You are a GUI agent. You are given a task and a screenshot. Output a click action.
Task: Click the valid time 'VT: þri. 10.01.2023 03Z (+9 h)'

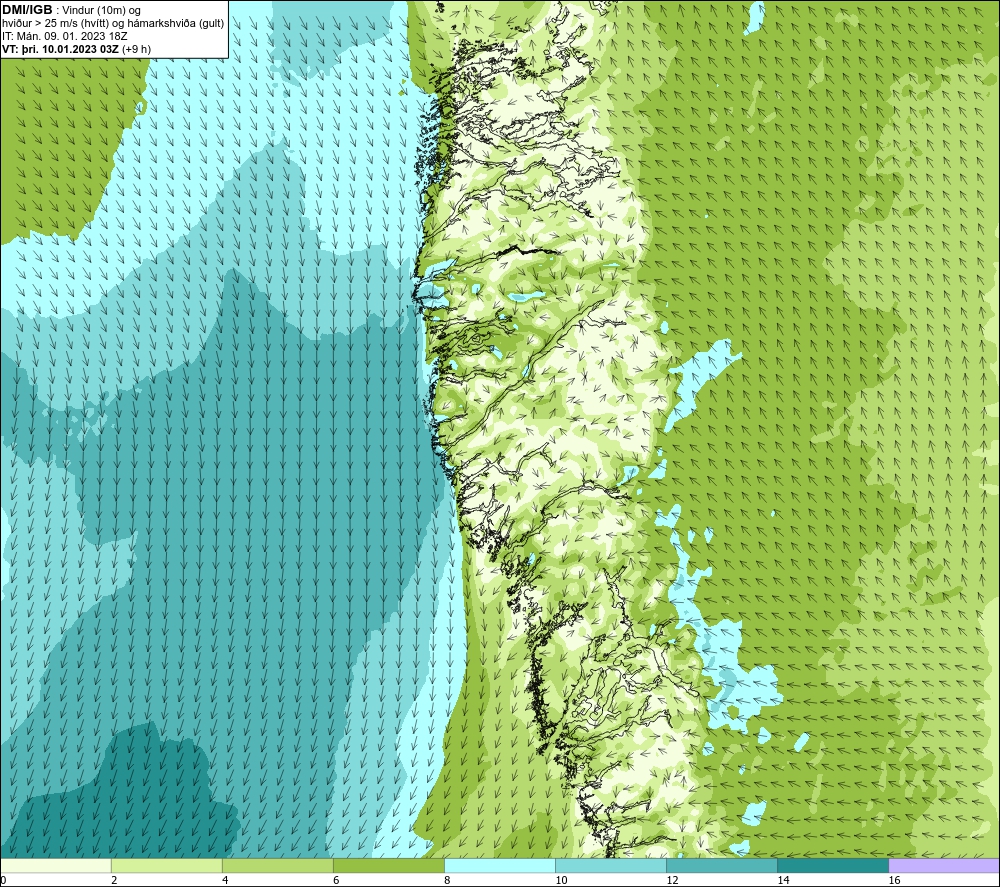tap(77, 49)
